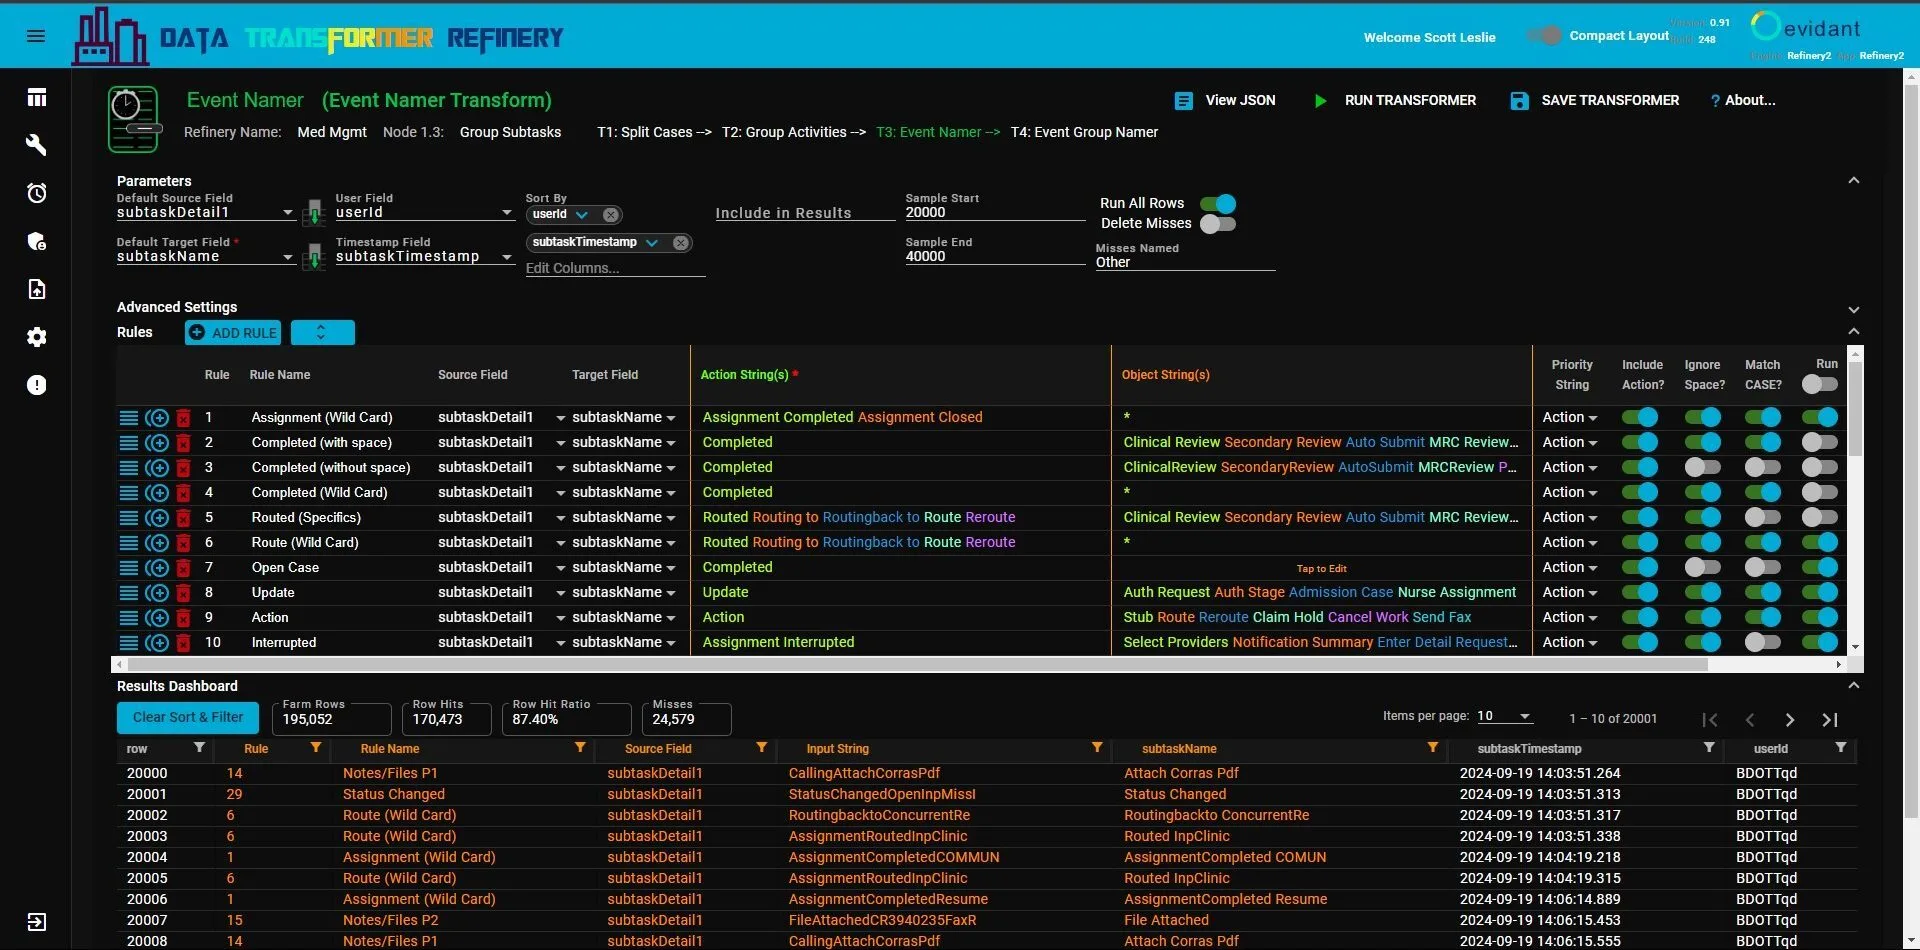
Task: Click the settings gear in sidebar
Action: pyautogui.click(x=36, y=337)
